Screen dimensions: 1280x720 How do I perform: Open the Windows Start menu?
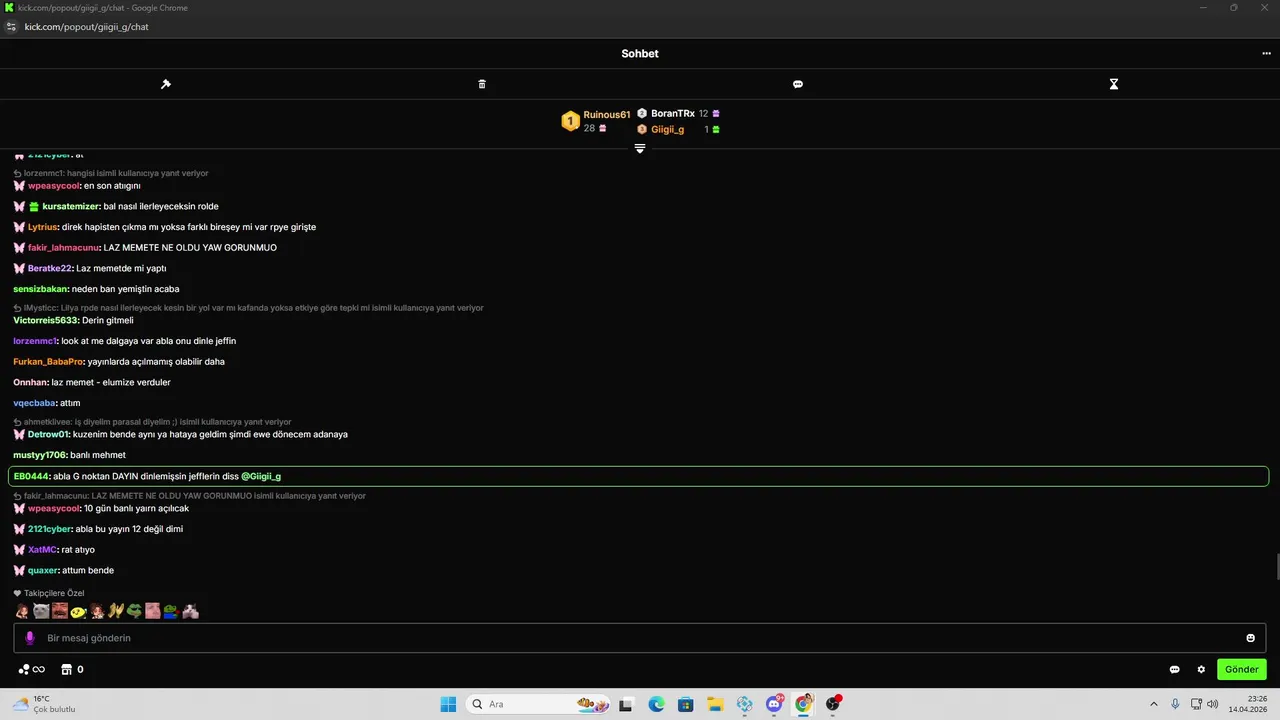(448, 704)
